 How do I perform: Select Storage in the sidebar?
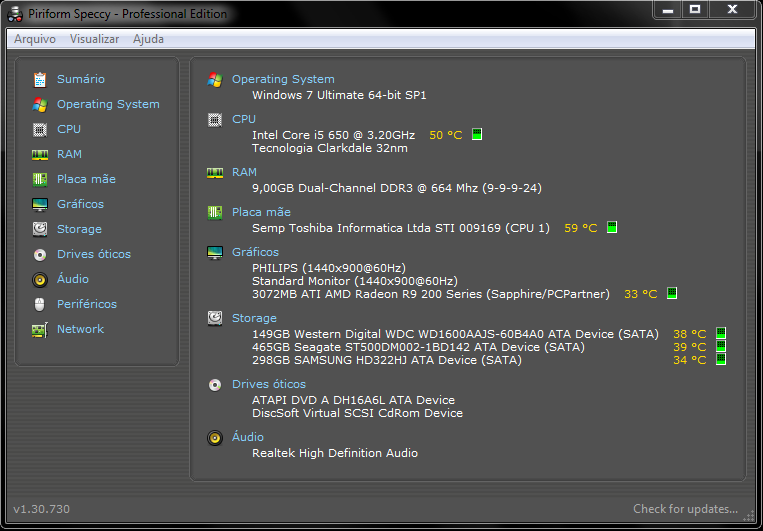79,229
